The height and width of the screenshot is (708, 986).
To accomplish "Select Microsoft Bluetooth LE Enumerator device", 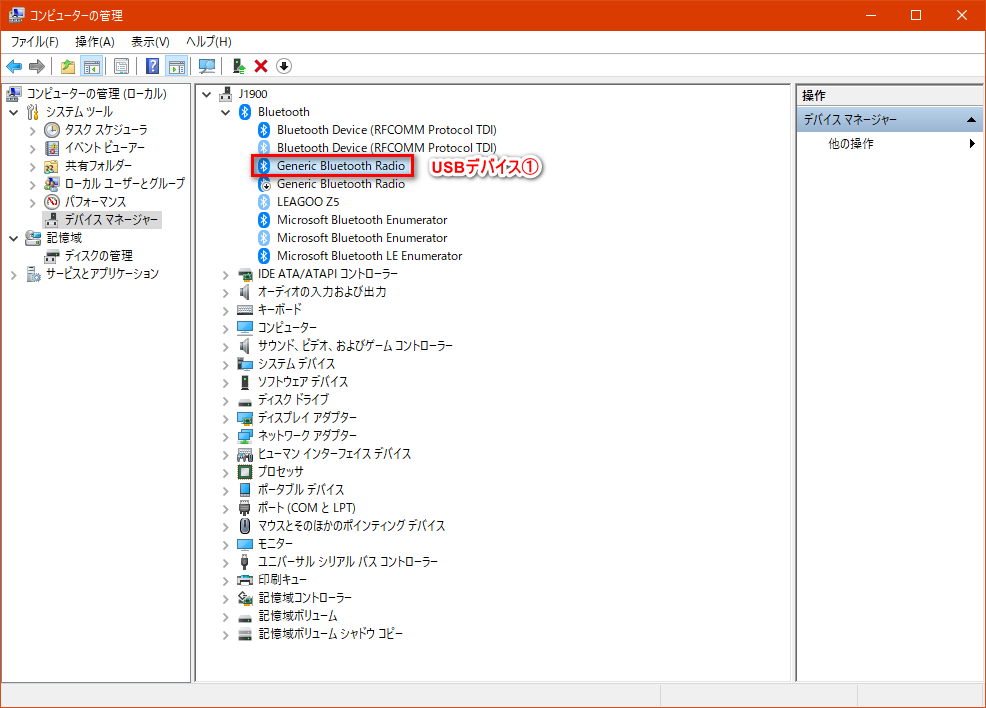I will coord(369,256).
